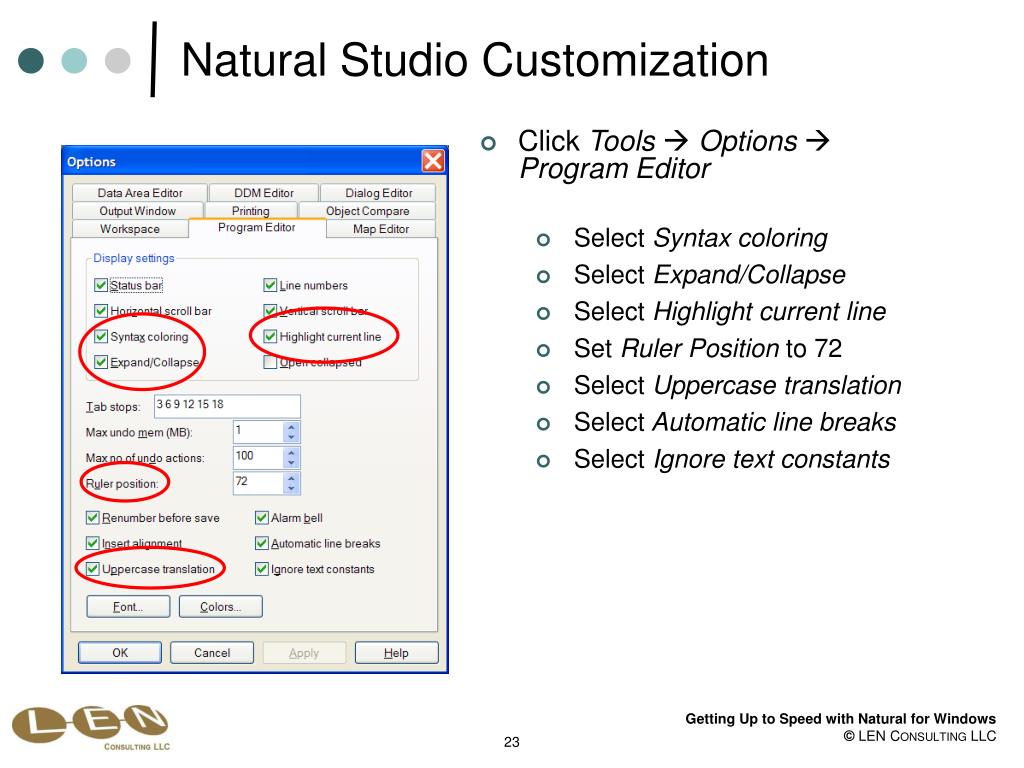Close the Options dialog with the red X
The image size is (1024, 768).
[x=433, y=161]
